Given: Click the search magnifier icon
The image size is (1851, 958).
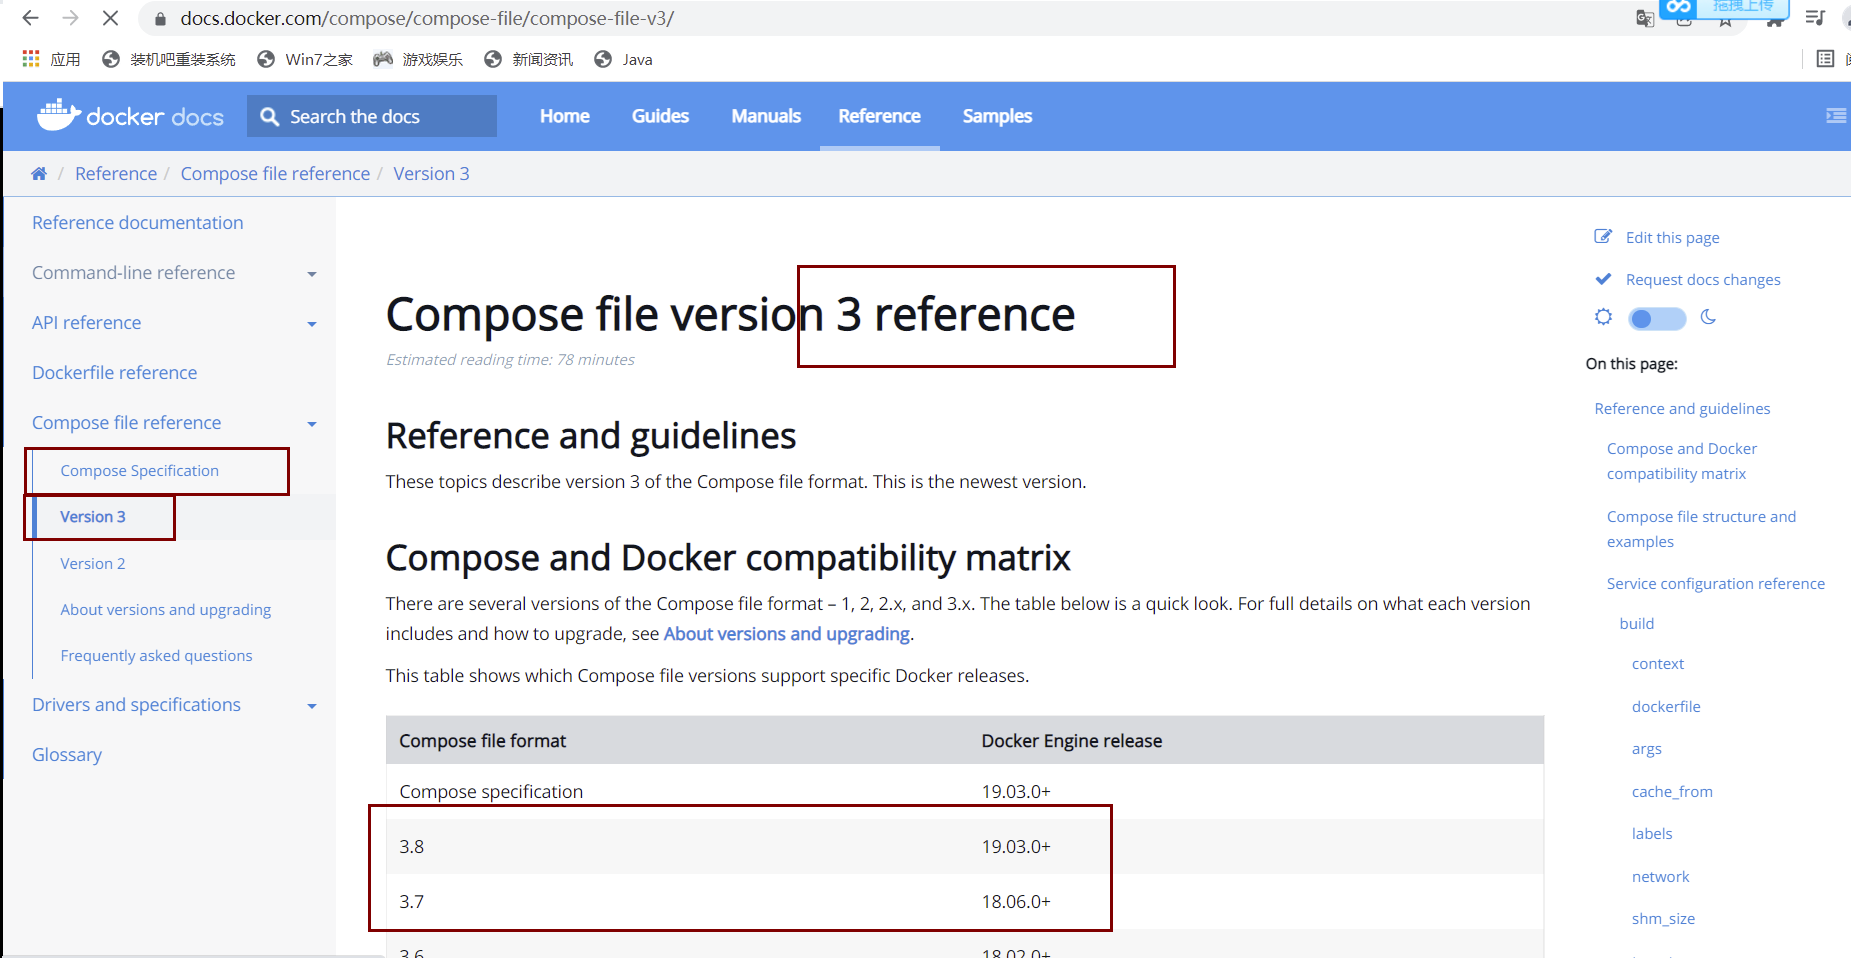Looking at the screenshot, I should 269,117.
